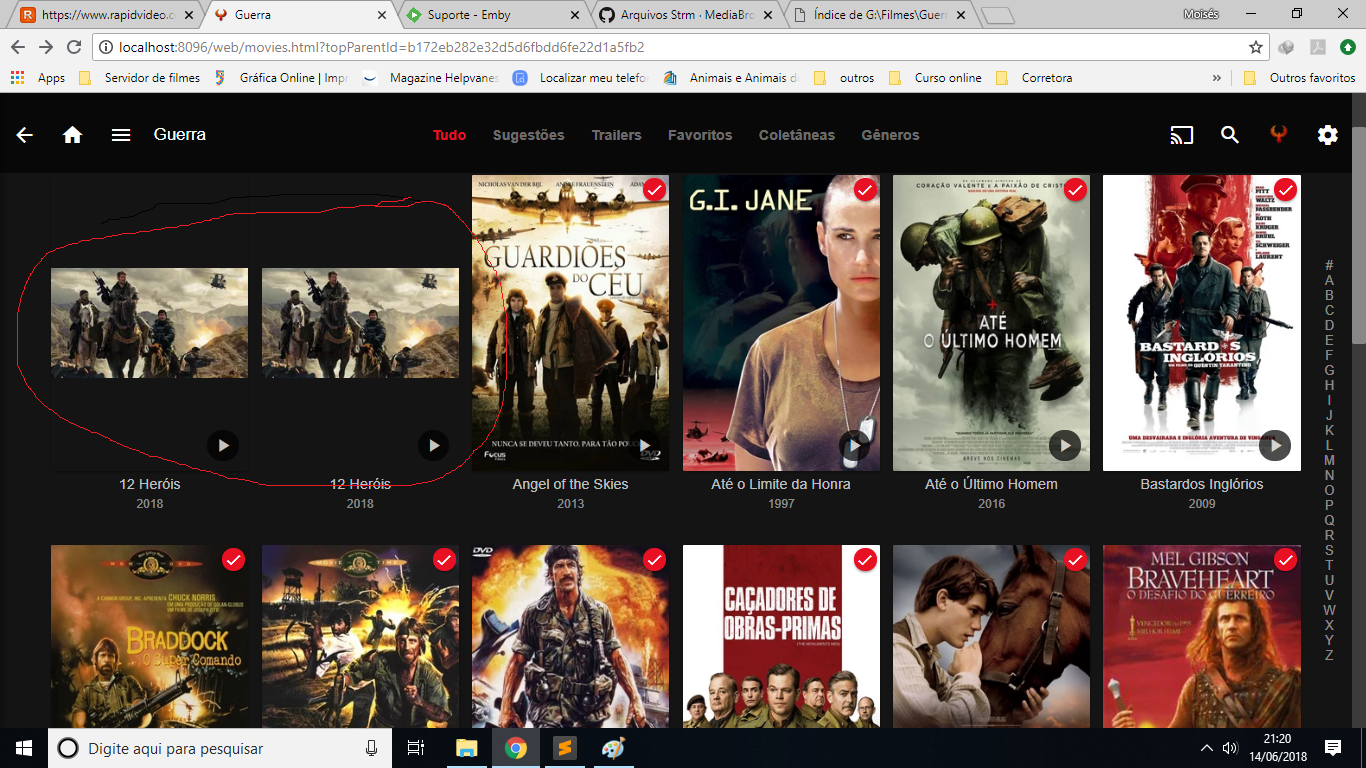Open the Até o Limite da Honra title
Viewport: 1366px width, 768px height.
(x=781, y=484)
